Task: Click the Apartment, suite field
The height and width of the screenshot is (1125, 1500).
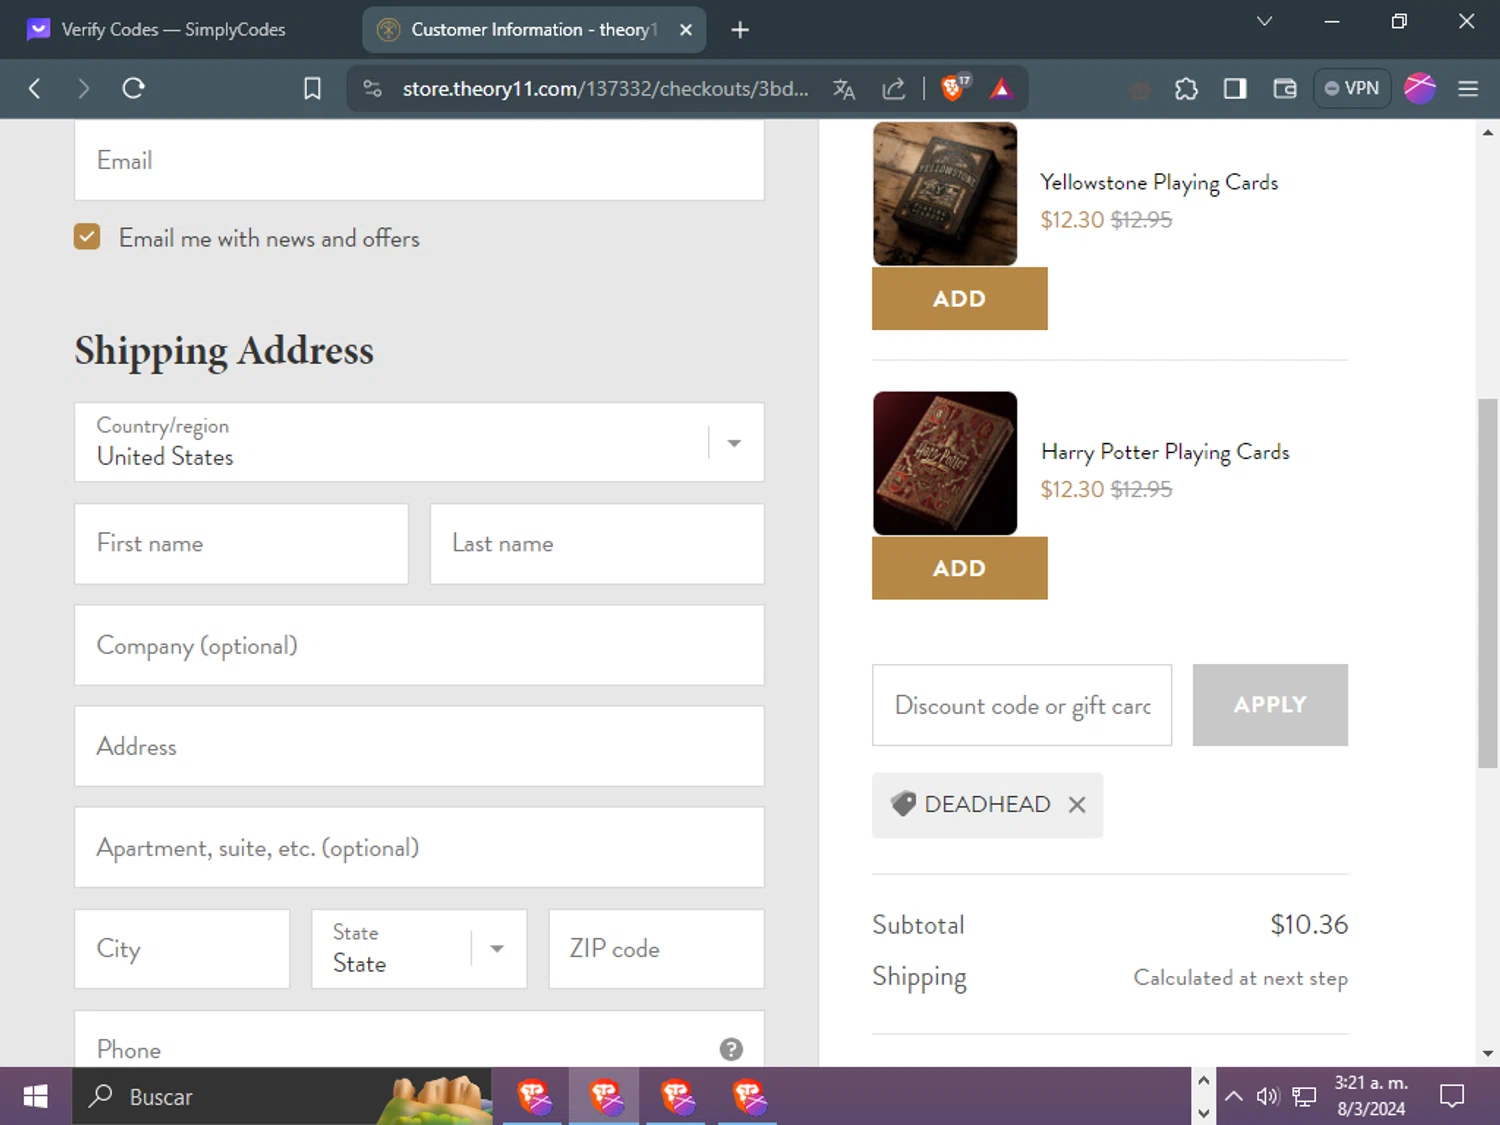Action: click(419, 848)
